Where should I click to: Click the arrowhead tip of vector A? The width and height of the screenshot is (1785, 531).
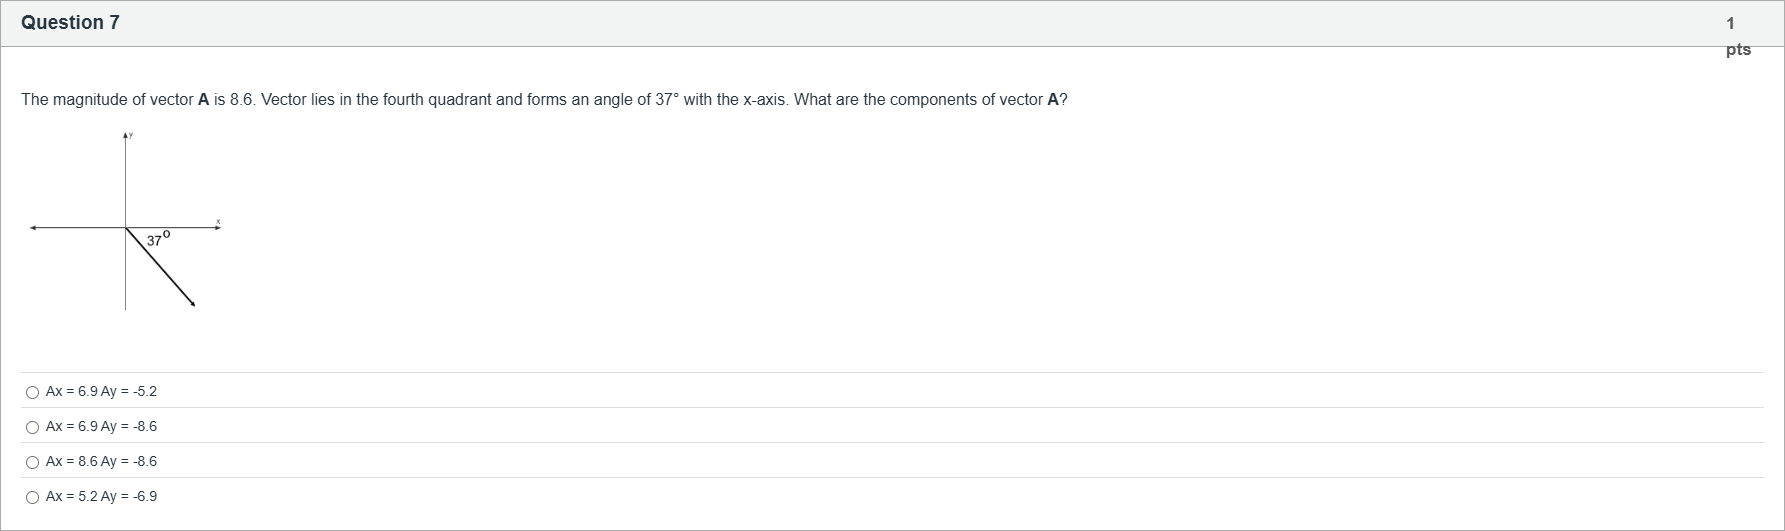click(x=193, y=305)
